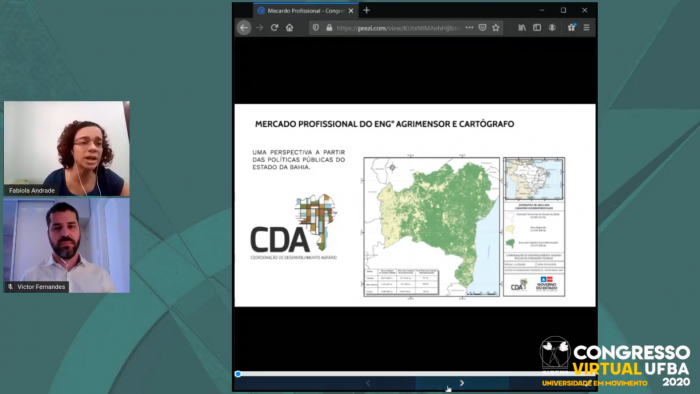Viewport: 700px width, 394px height.
Task: Click the Bahia map image on slide
Action: 432,227
